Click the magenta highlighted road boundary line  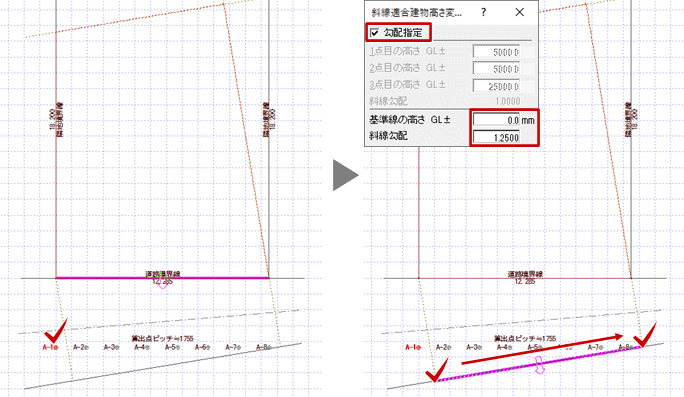pyautogui.click(x=162, y=277)
